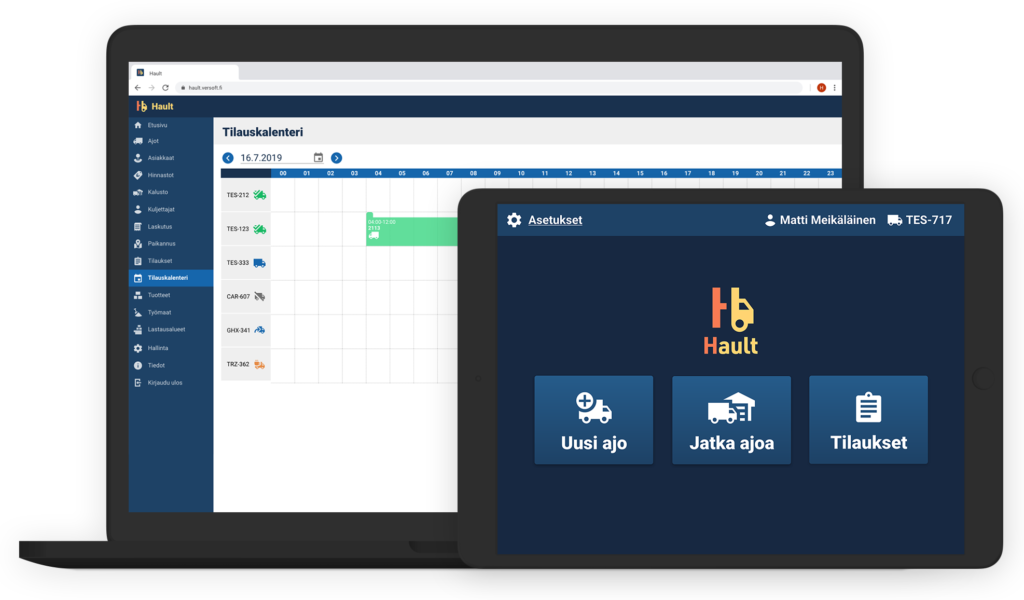Tap Jatka ajoa on the tablet
This screenshot has width=1024, height=600.
731,420
